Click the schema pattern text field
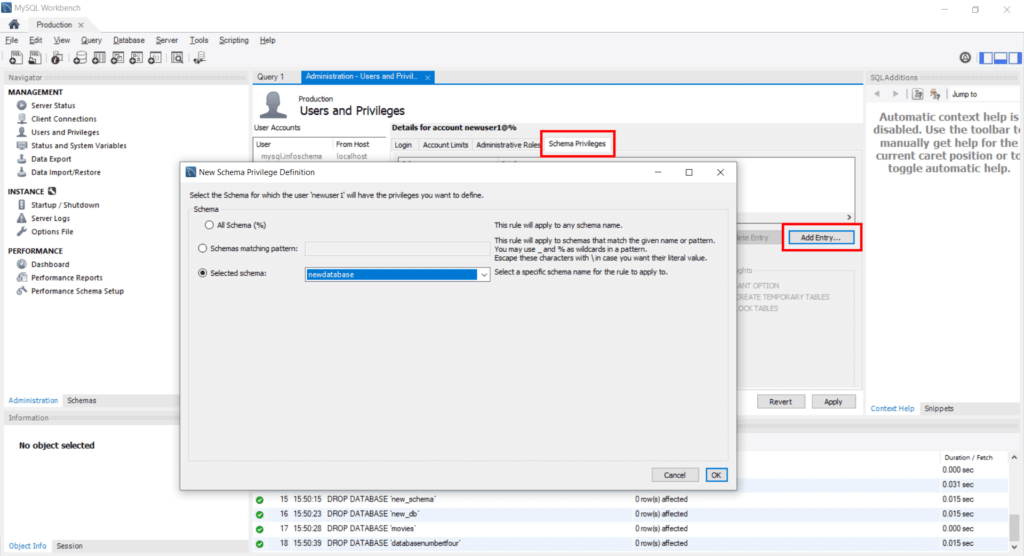 click(397, 249)
